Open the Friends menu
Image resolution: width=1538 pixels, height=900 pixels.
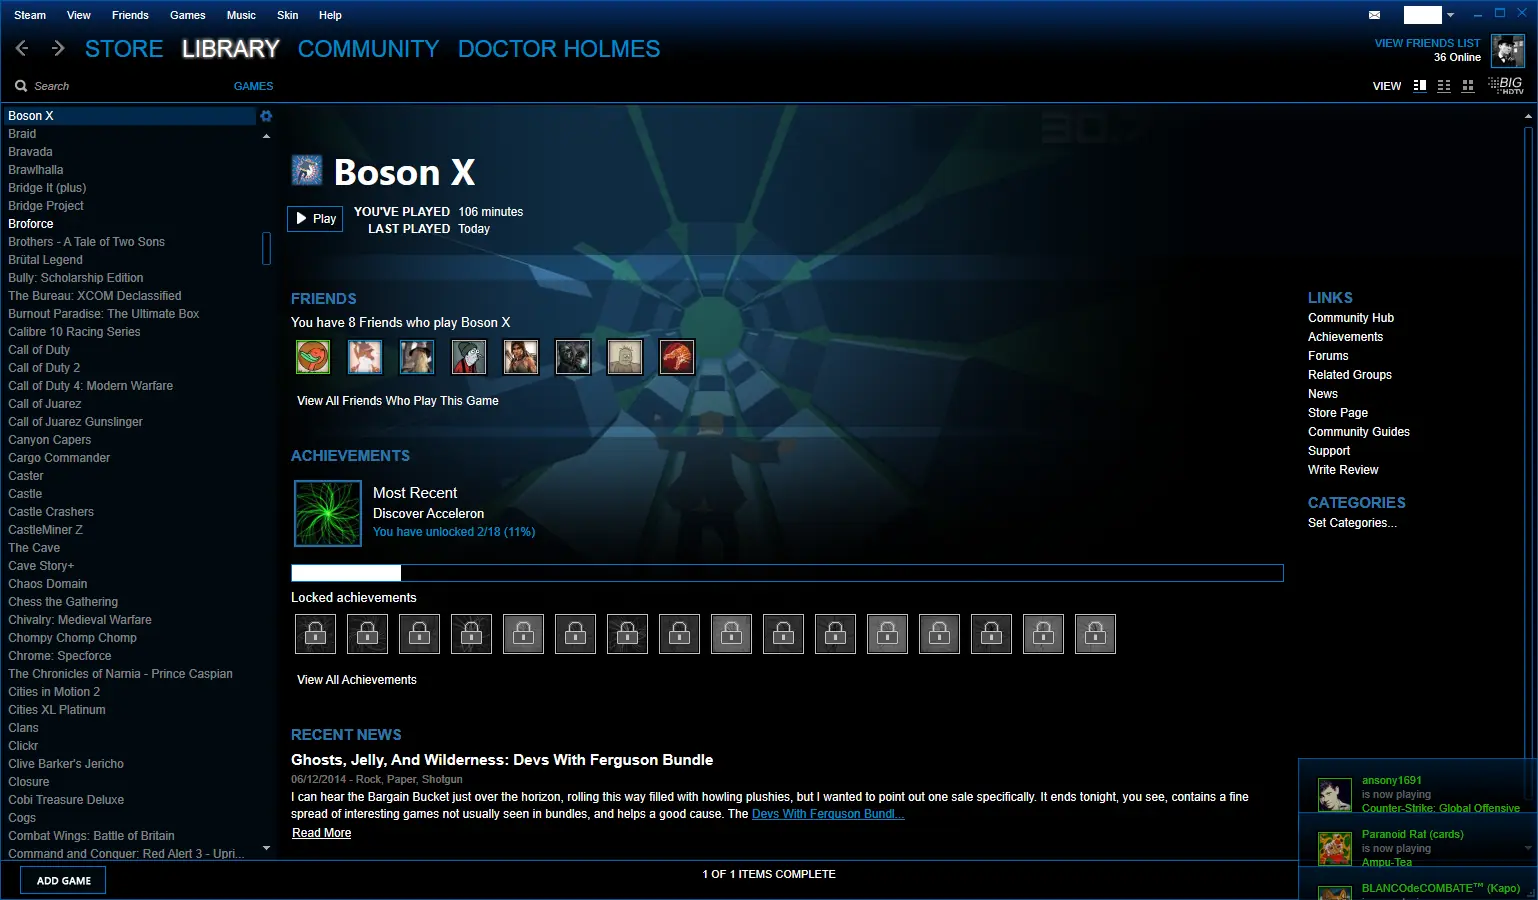click(x=130, y=15)
